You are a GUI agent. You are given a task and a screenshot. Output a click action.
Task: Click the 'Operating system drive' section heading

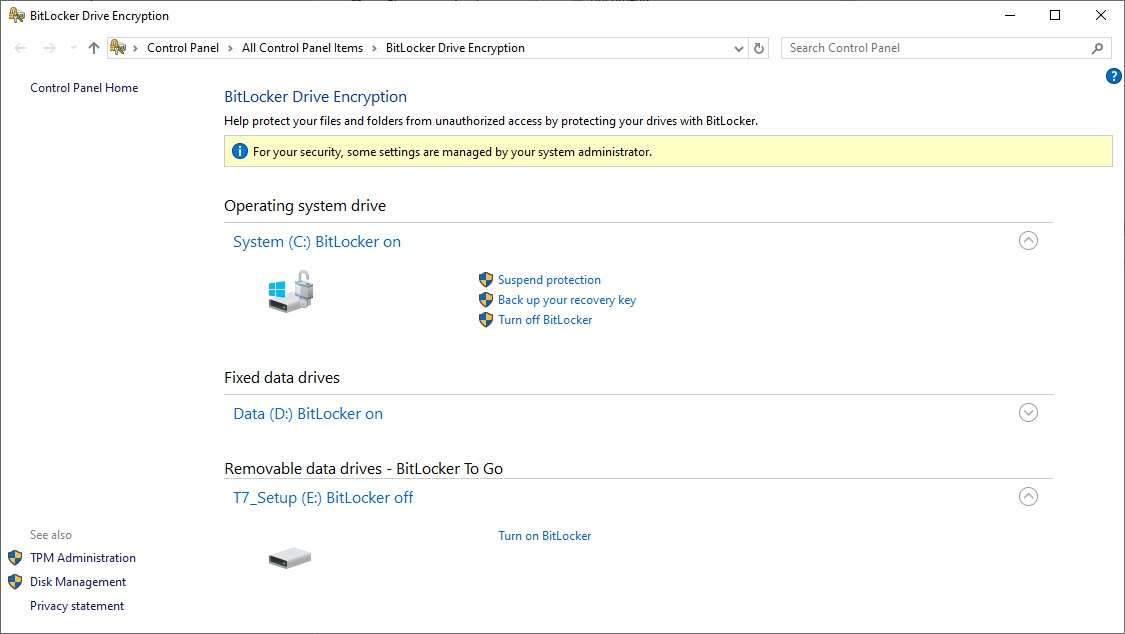pos(305,206)
